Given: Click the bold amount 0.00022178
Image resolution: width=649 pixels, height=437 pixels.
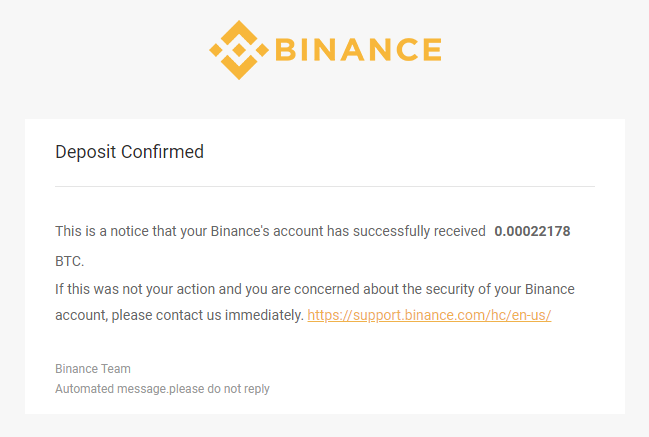Looking at the screenshot, I should click(x=532, y=231).
